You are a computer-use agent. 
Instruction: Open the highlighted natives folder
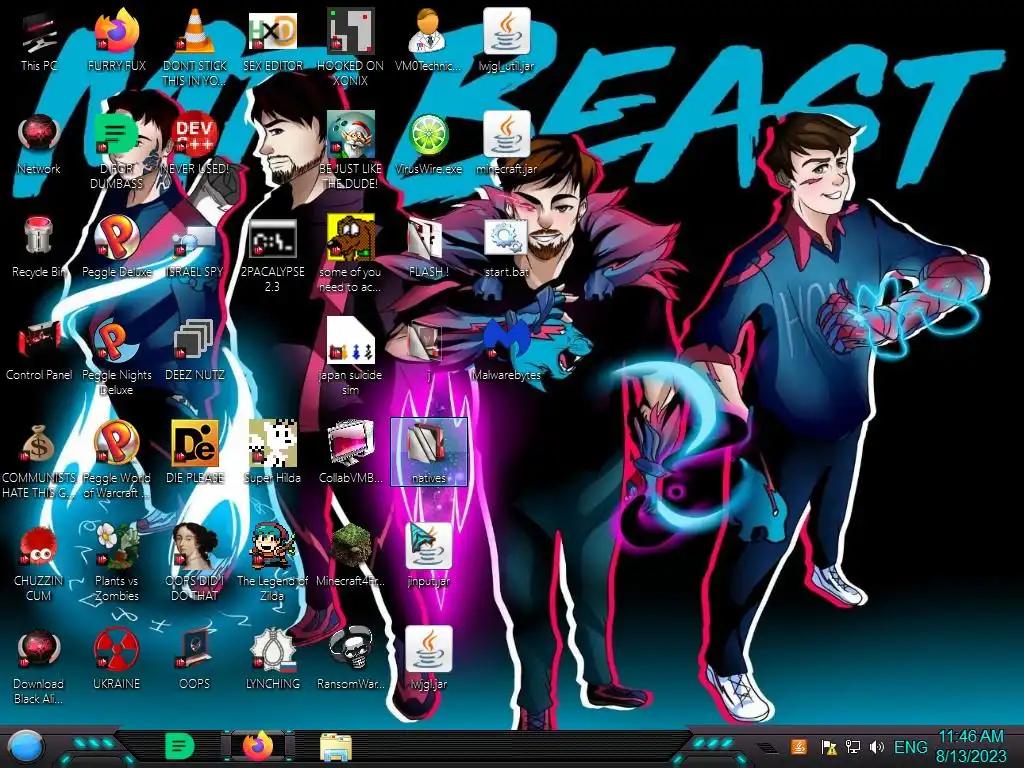(x=428, y=452)
